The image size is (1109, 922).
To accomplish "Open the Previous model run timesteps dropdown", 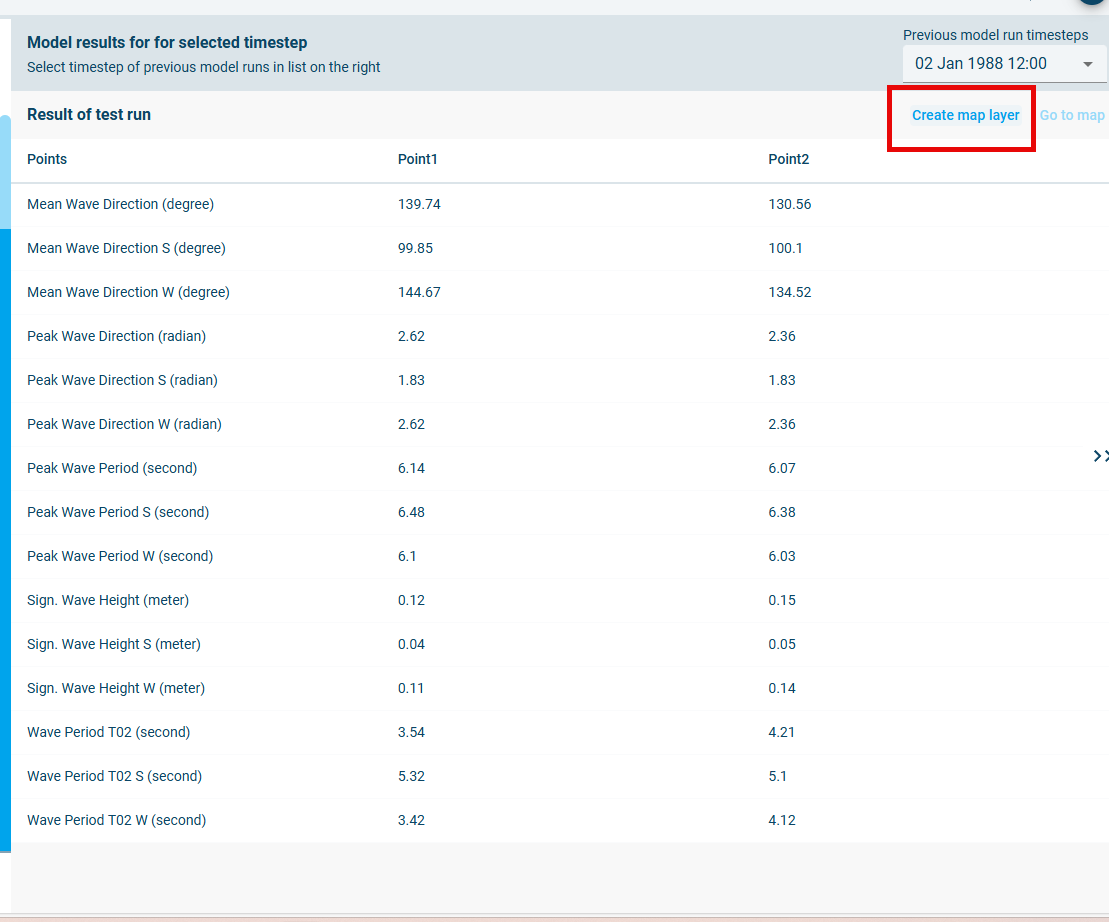I will click(x=1004, y=64).
